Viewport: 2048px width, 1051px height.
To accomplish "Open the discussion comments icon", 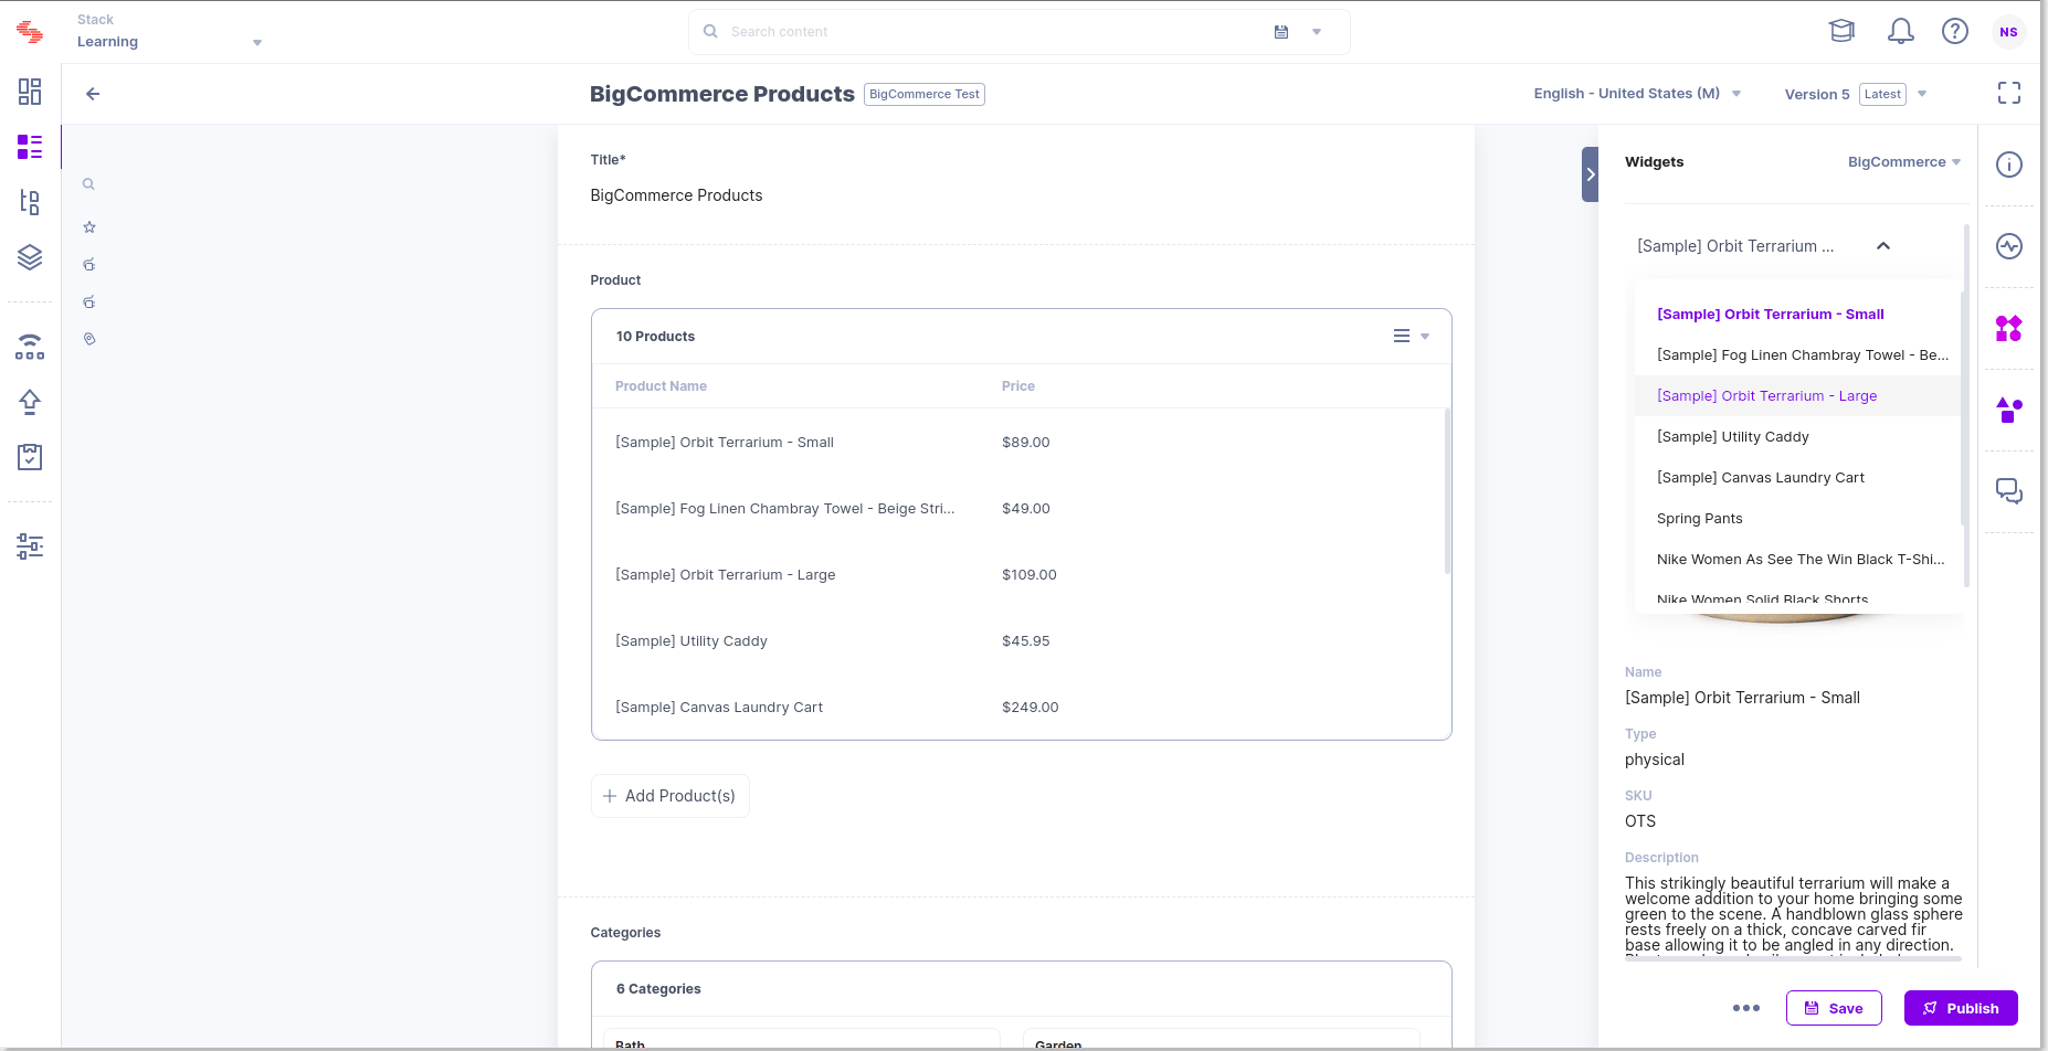I will pos(2008,491).
